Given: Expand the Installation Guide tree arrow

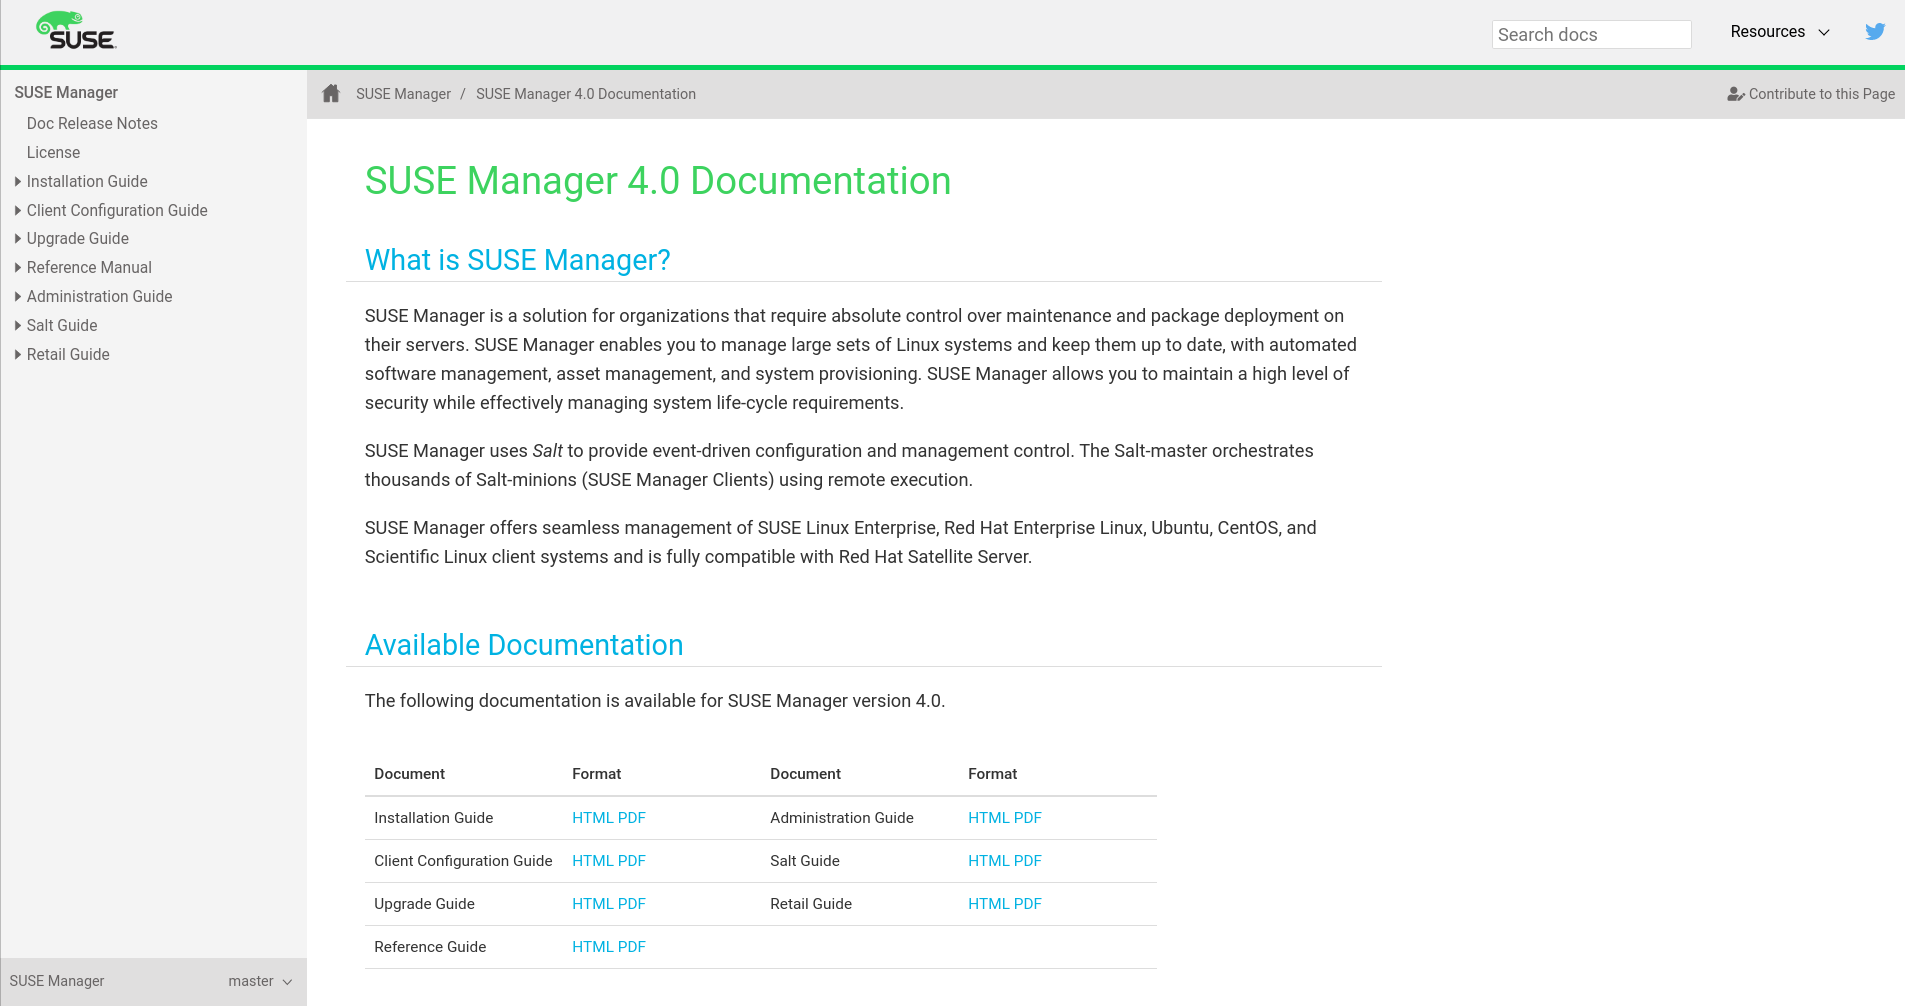Looking at the screenshot, I should tap(18, 181).
